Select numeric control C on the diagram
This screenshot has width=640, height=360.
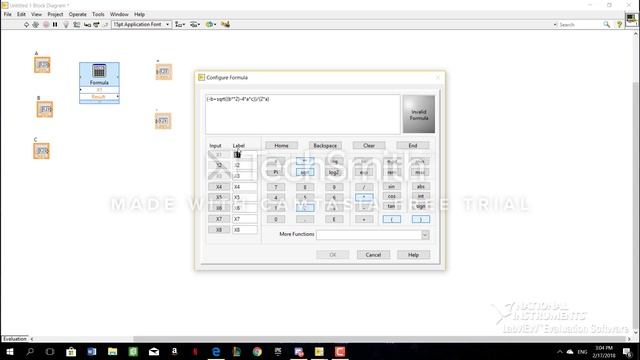pyautogui.click(x=42, y=151)
